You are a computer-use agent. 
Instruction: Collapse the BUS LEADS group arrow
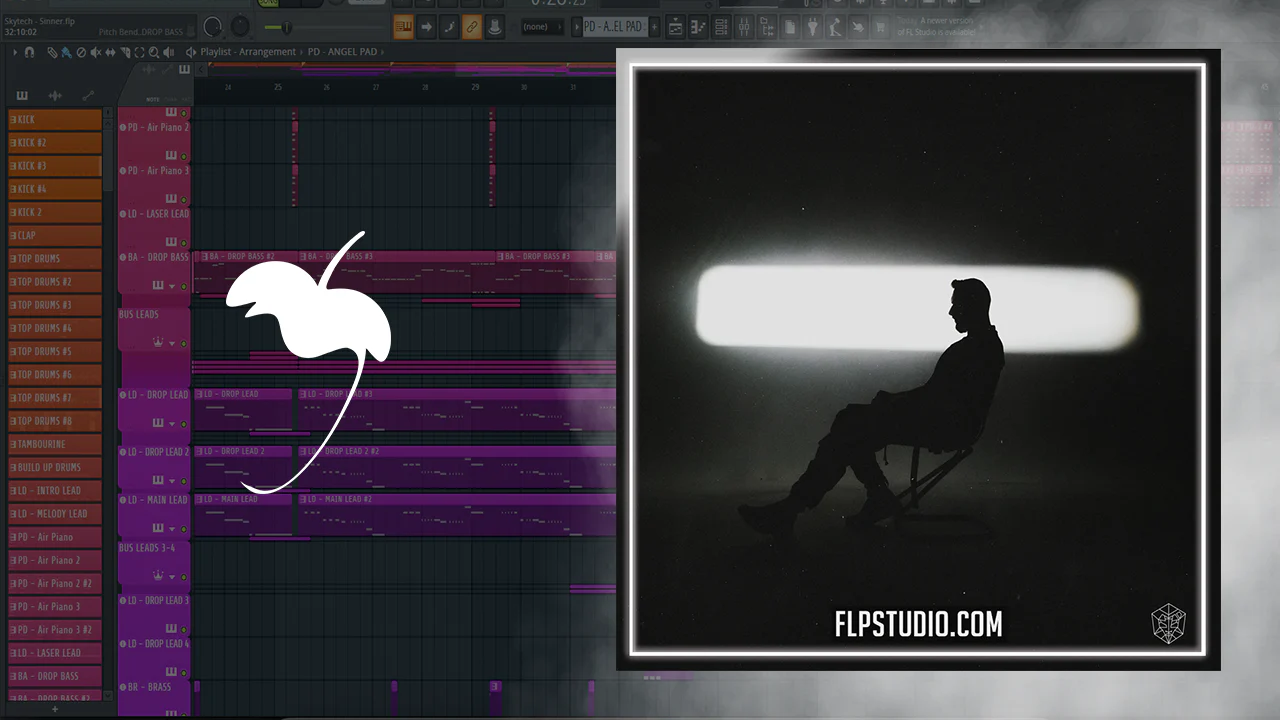172,343
